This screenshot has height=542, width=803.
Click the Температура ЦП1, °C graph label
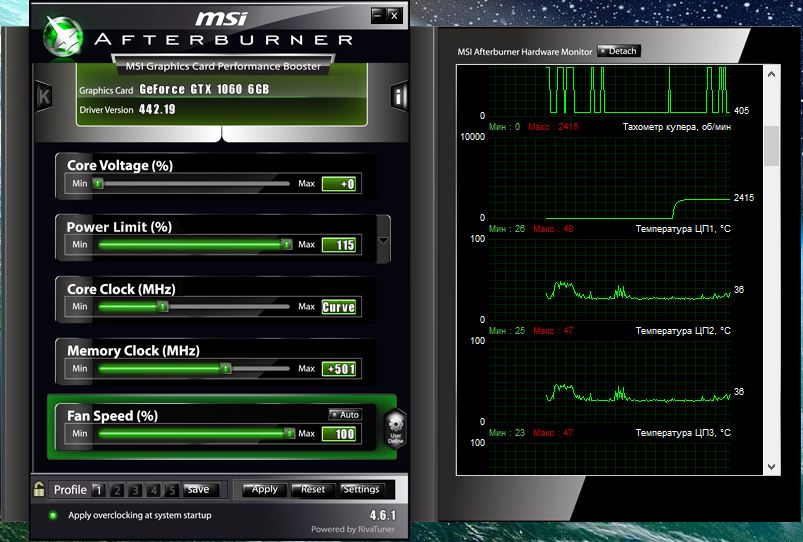(x=683, y=228)
